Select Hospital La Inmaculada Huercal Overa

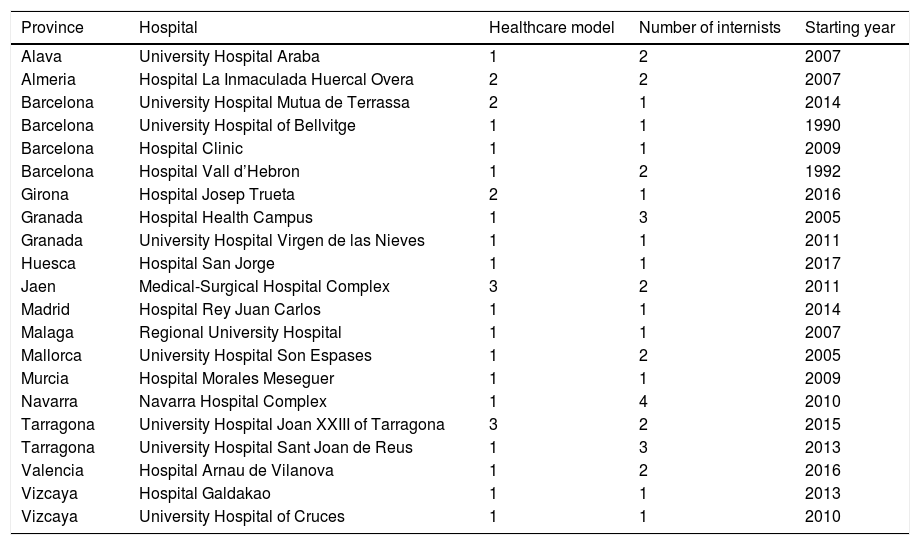click(x=276, y=79)
